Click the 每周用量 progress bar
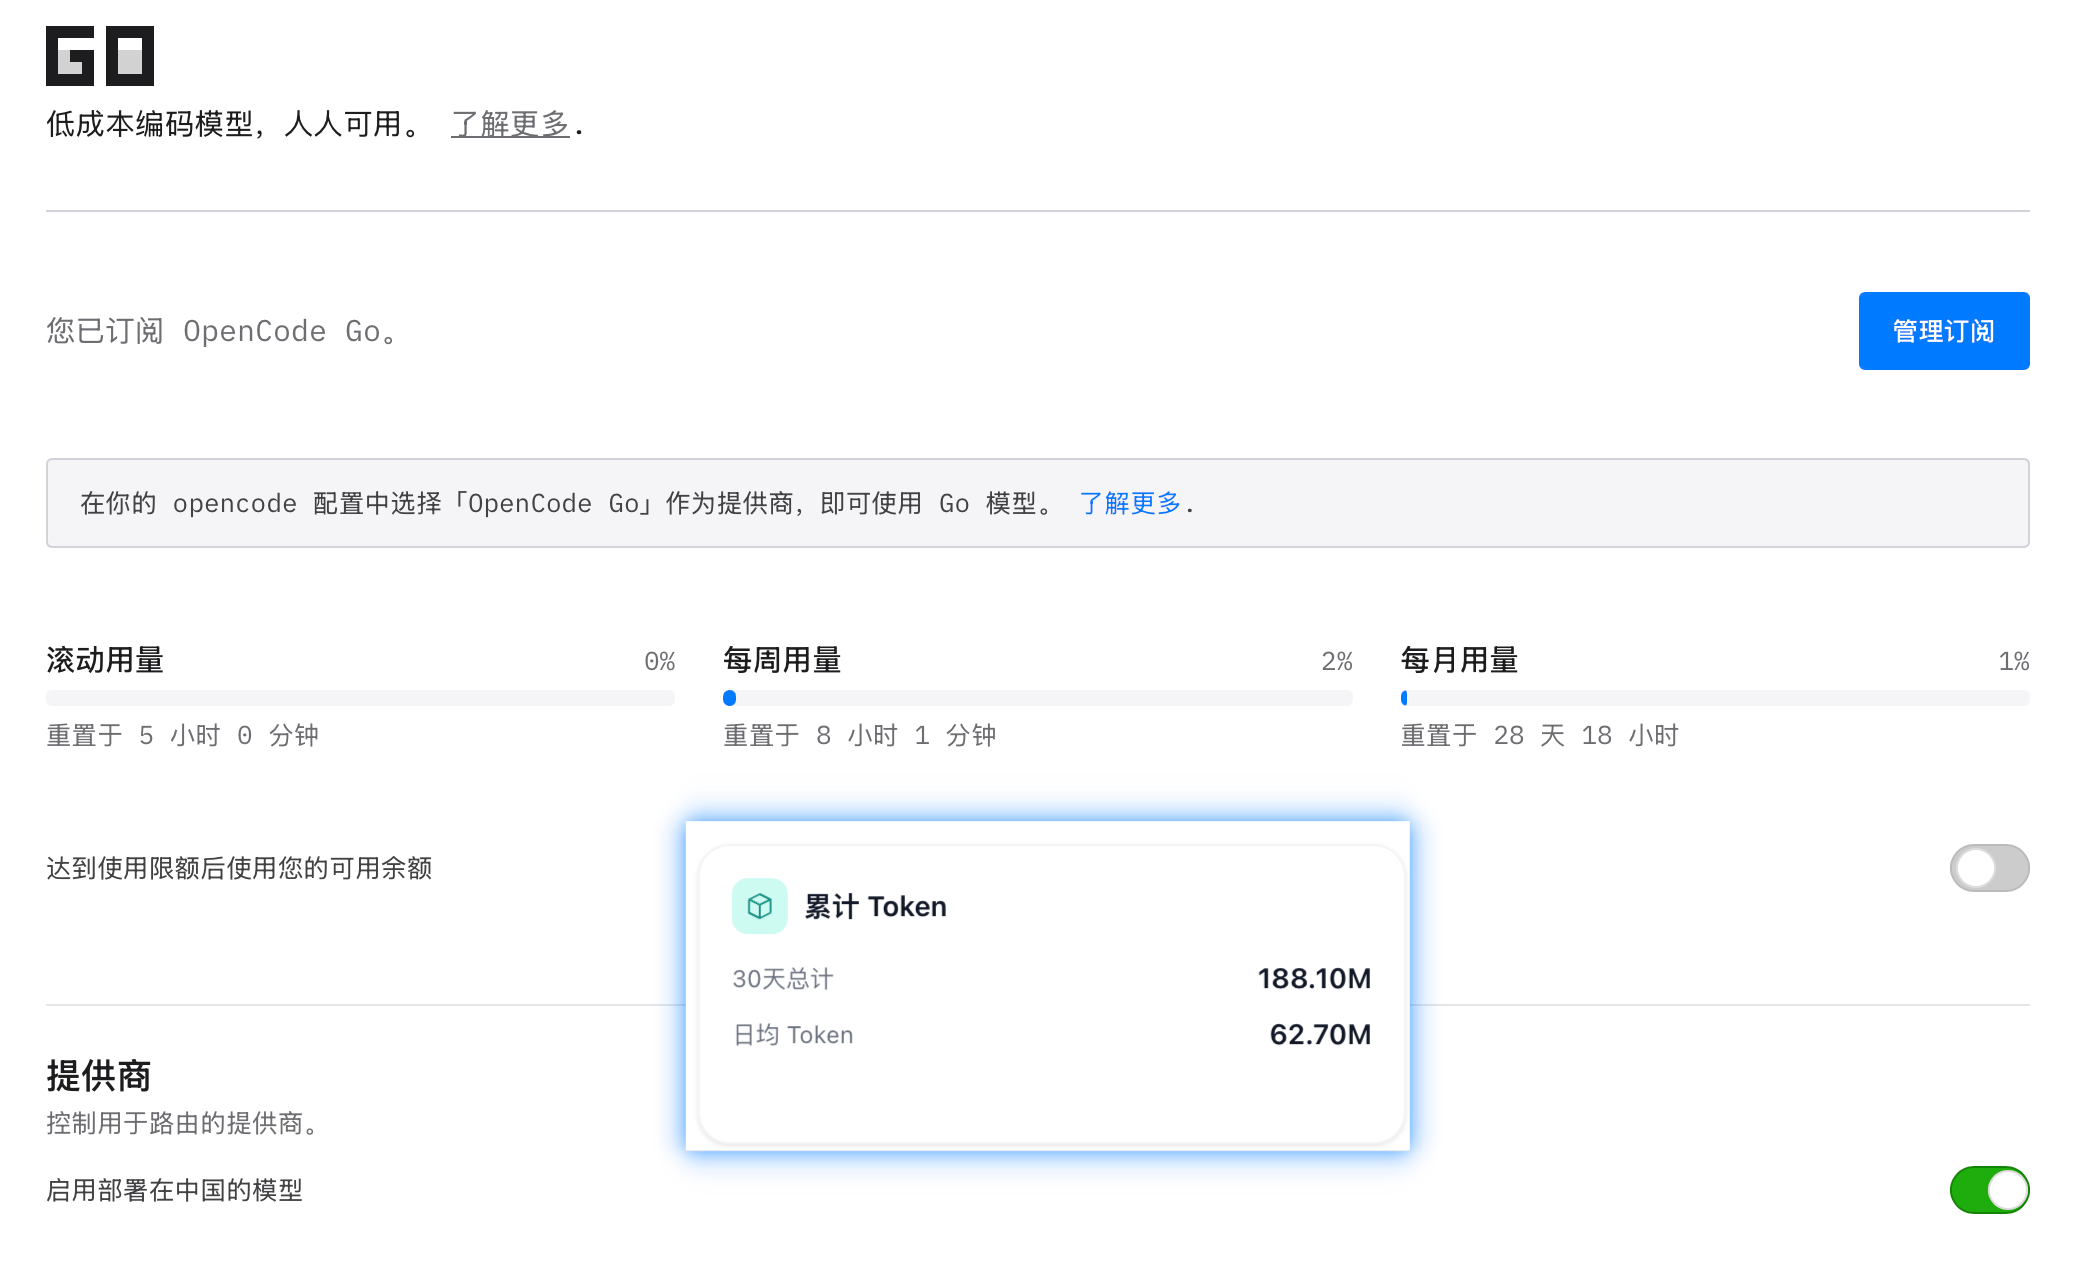The image size is (2090, 1278). (1038, 698)
